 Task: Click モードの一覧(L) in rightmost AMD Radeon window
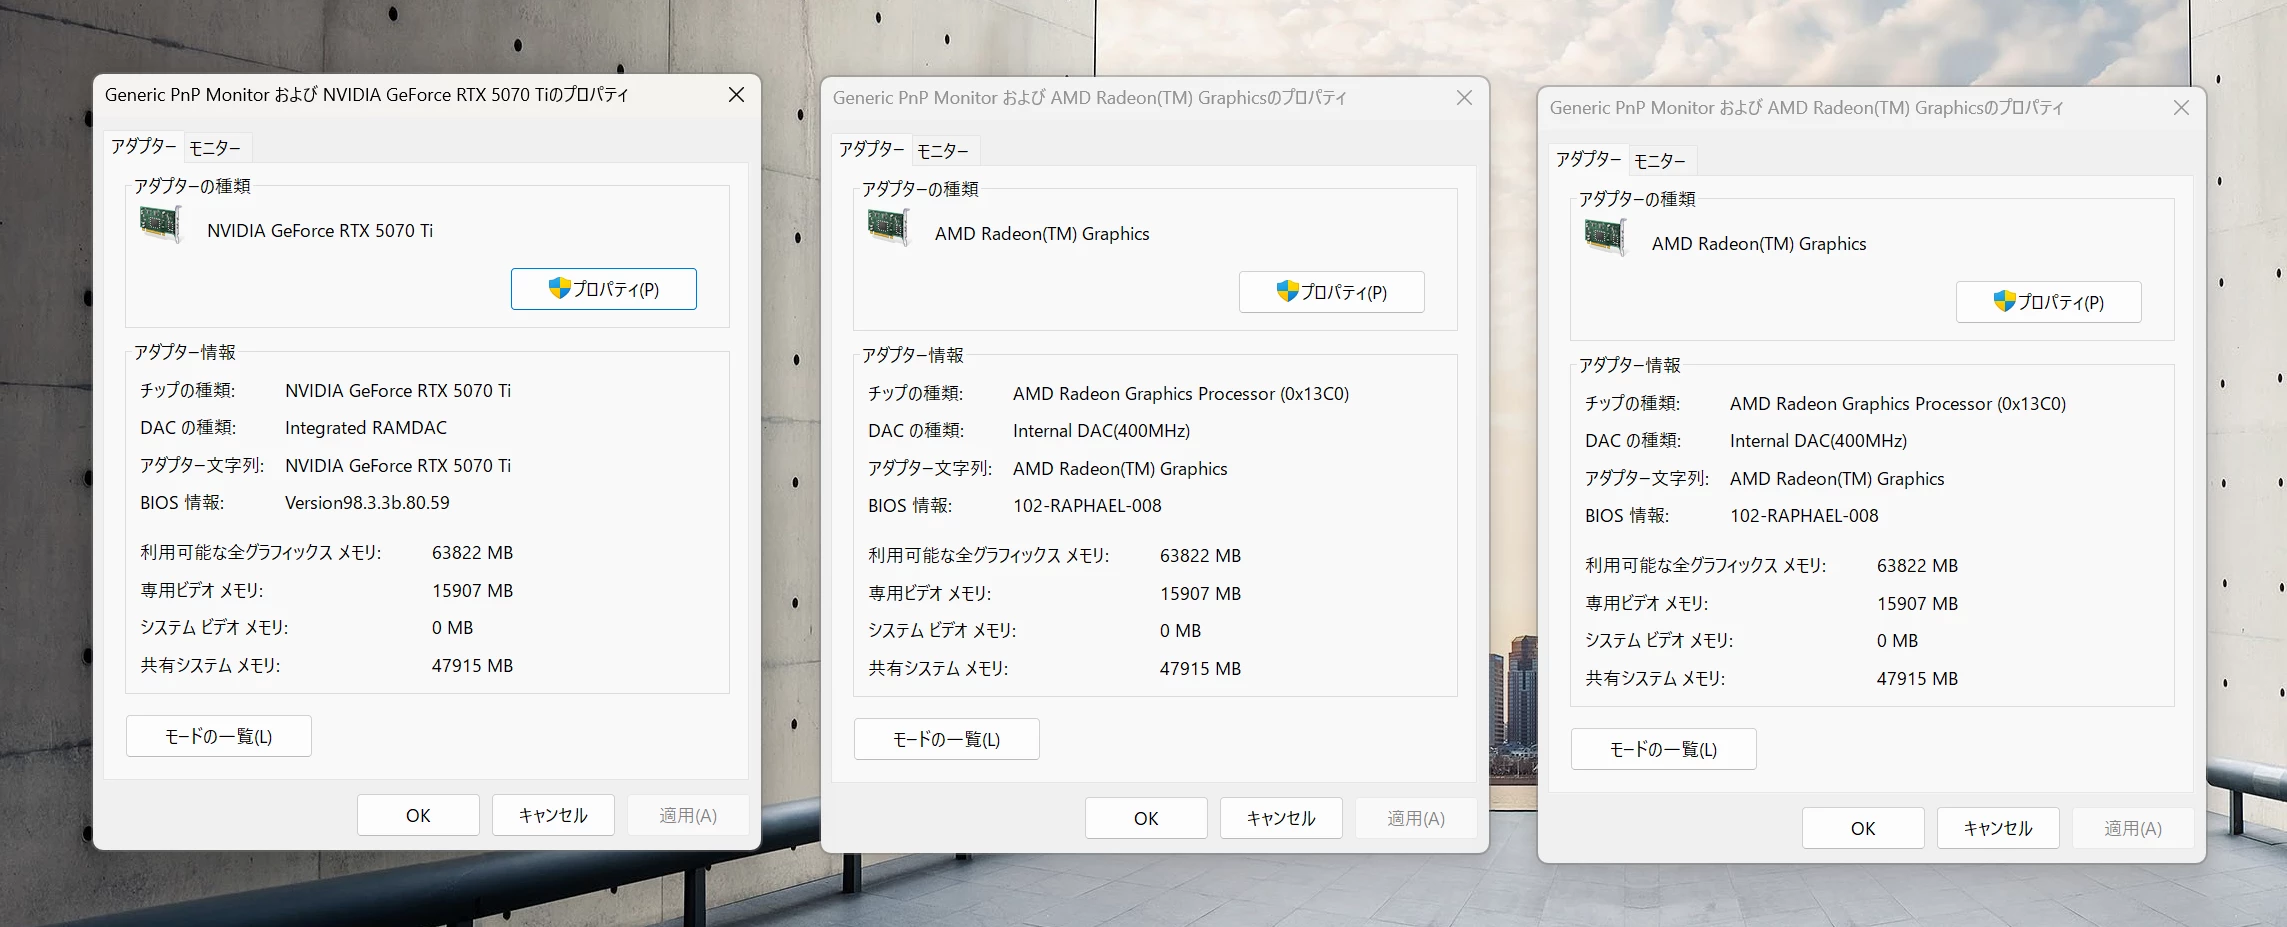point(1664,749)
